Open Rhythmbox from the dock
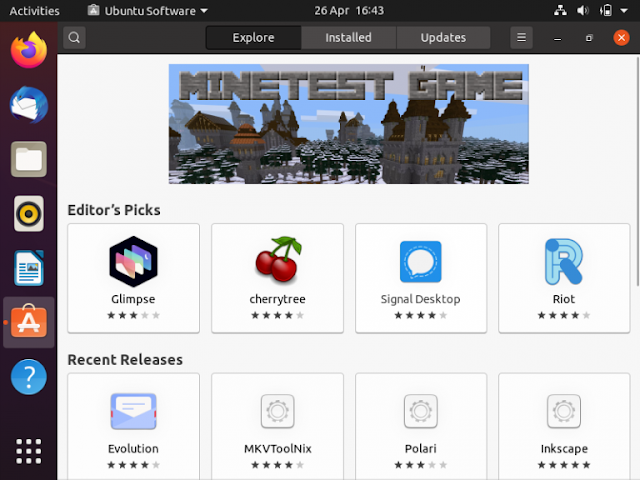The image size is (640, 480). (29, 213)
